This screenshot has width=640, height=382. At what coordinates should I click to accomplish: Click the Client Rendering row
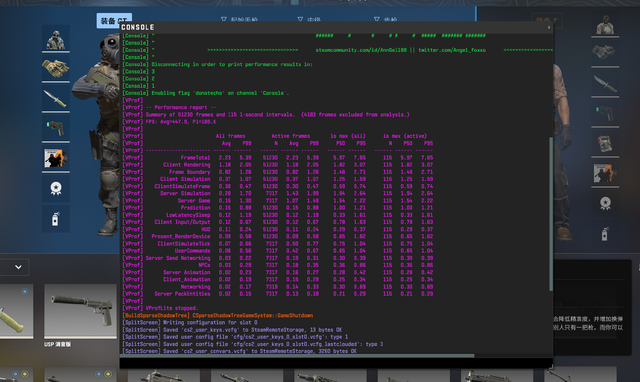pyautogui.click(x=278, y=165)
